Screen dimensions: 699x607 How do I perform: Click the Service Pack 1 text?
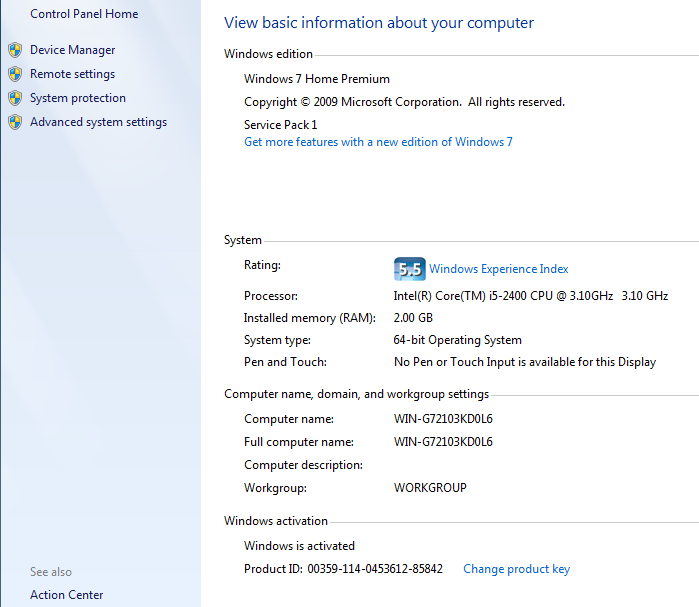click(281, 125)
